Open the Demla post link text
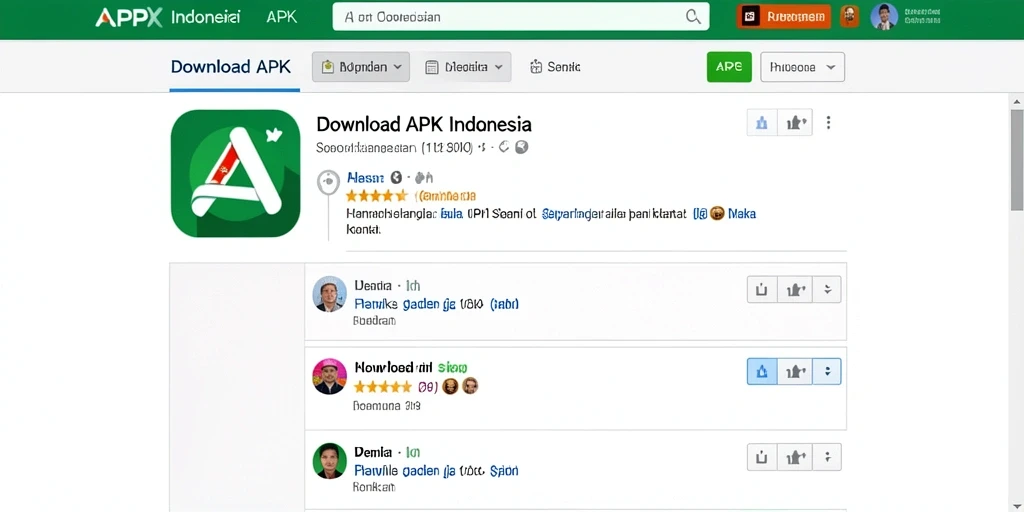This screenshot has height=512, width=1024. click(x=436, y=470)
